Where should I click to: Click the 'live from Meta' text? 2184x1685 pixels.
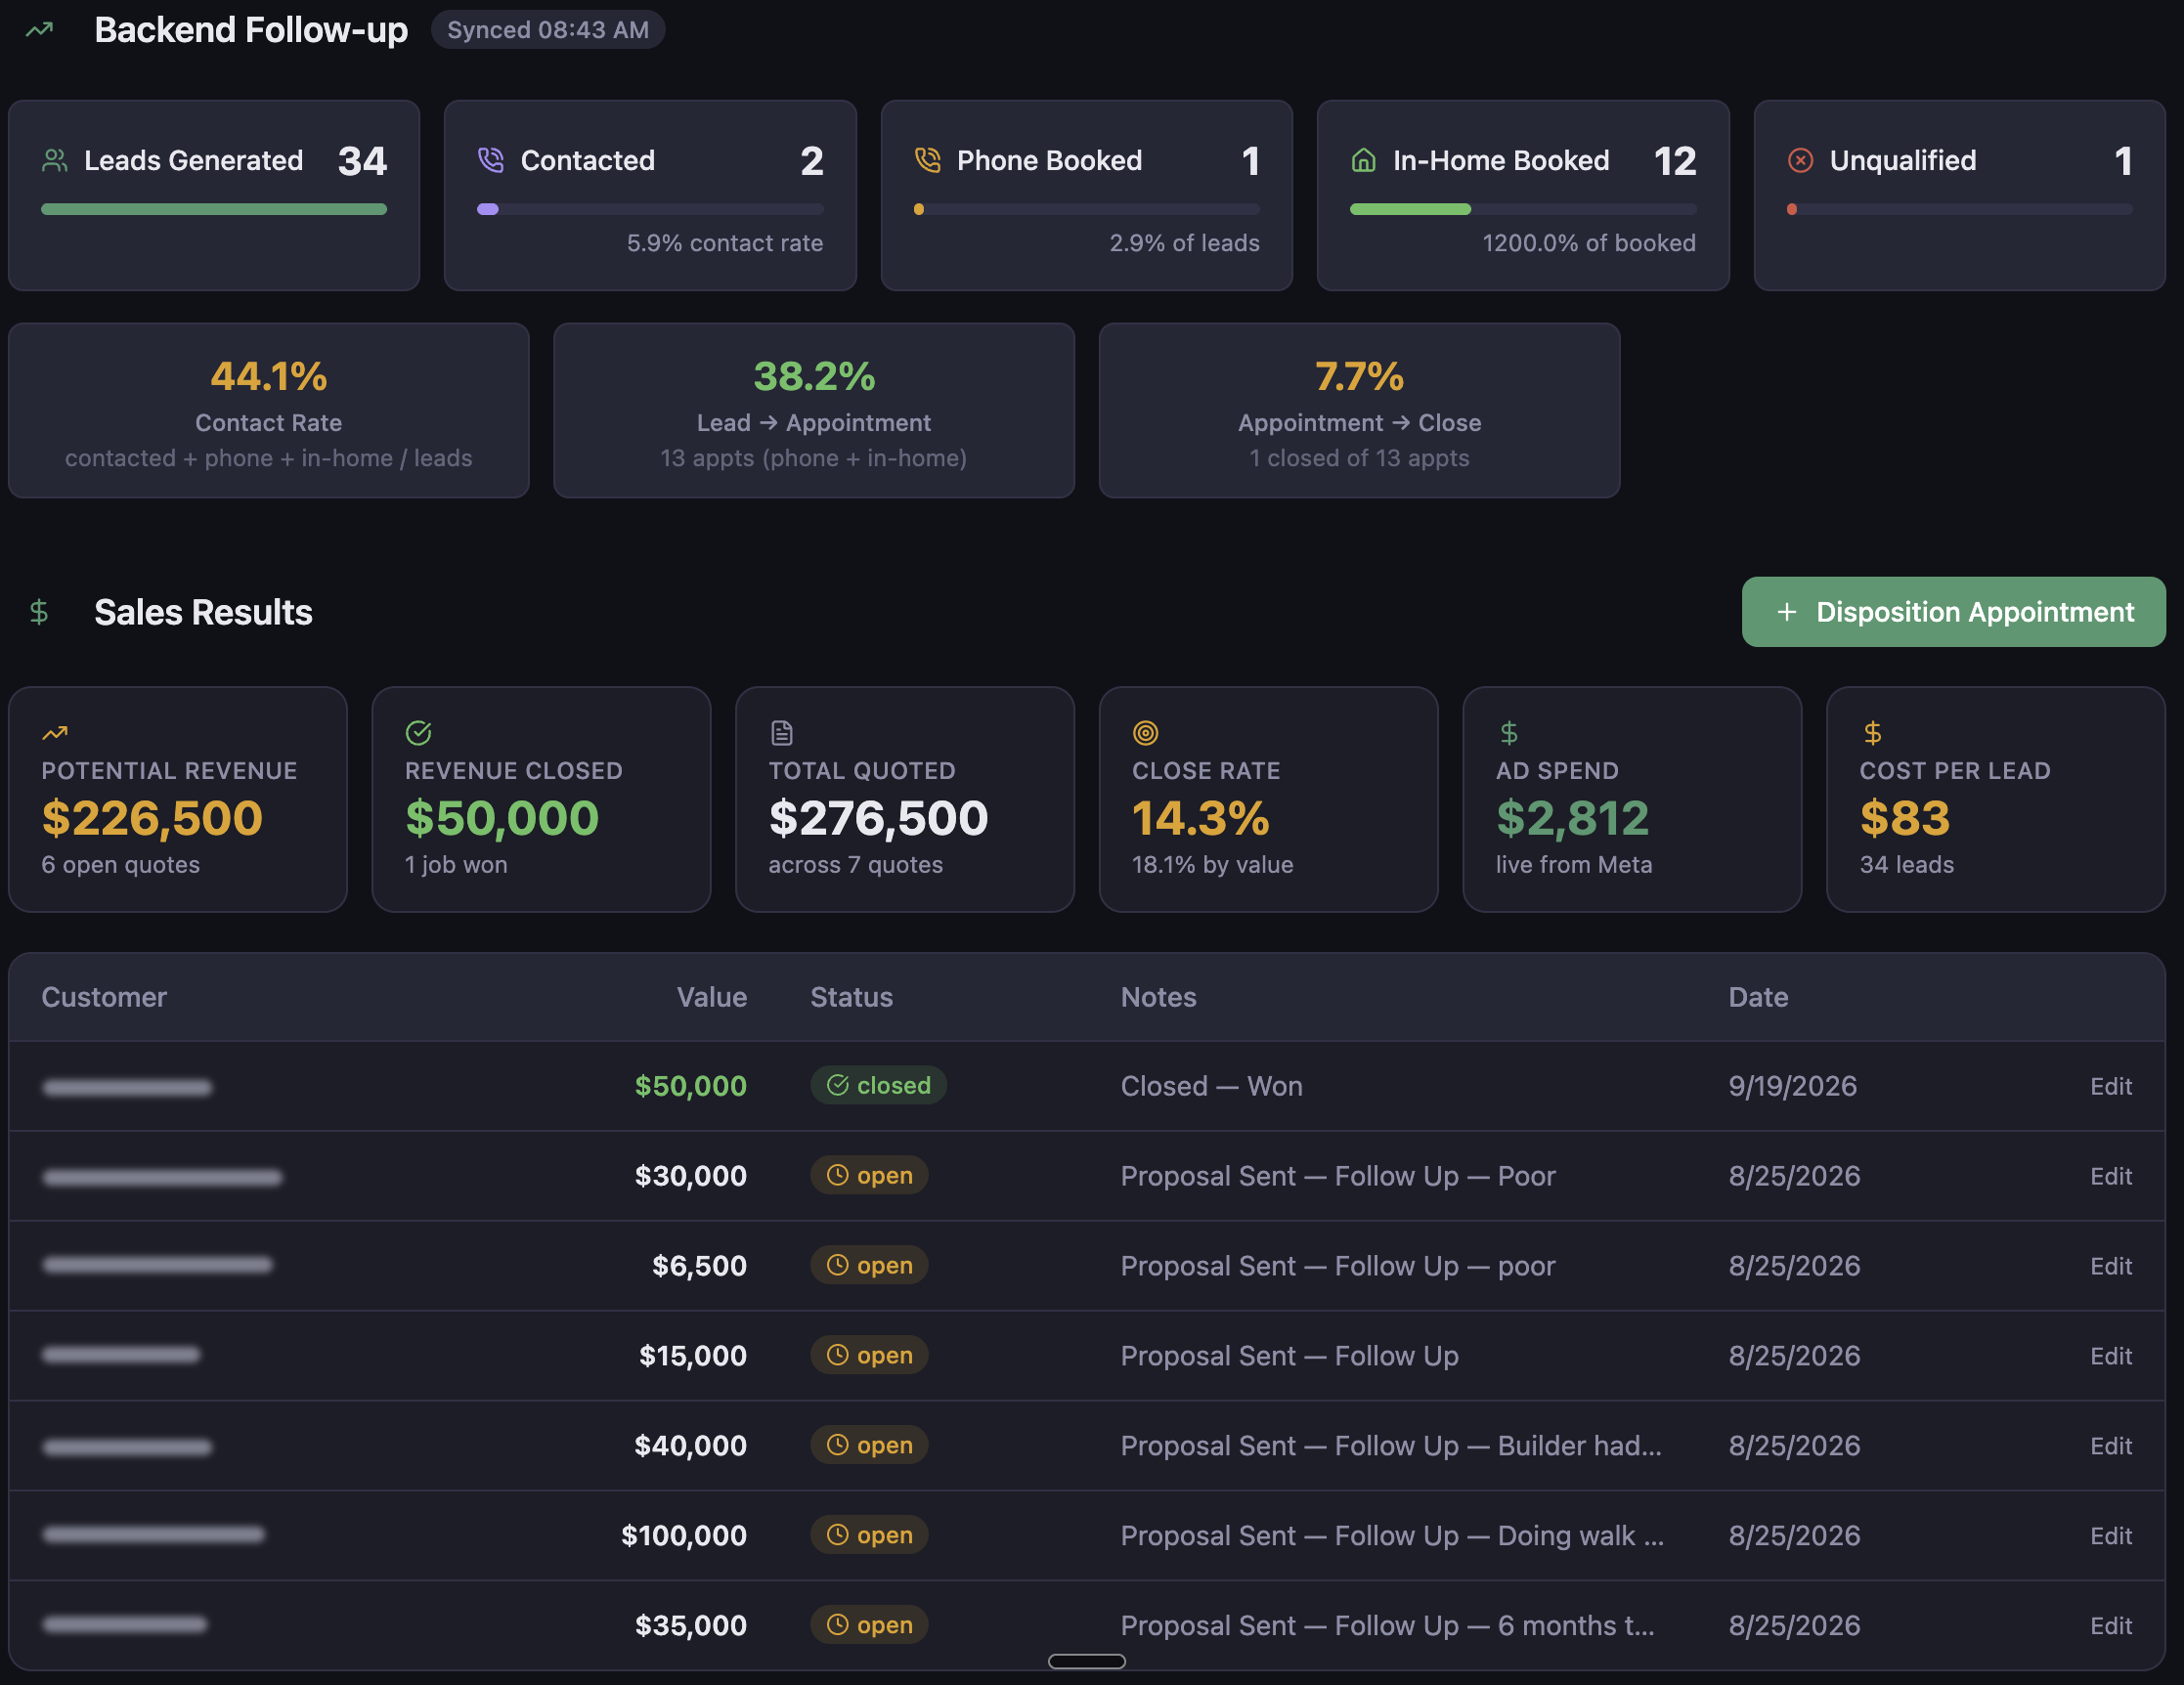(1573, 865)
